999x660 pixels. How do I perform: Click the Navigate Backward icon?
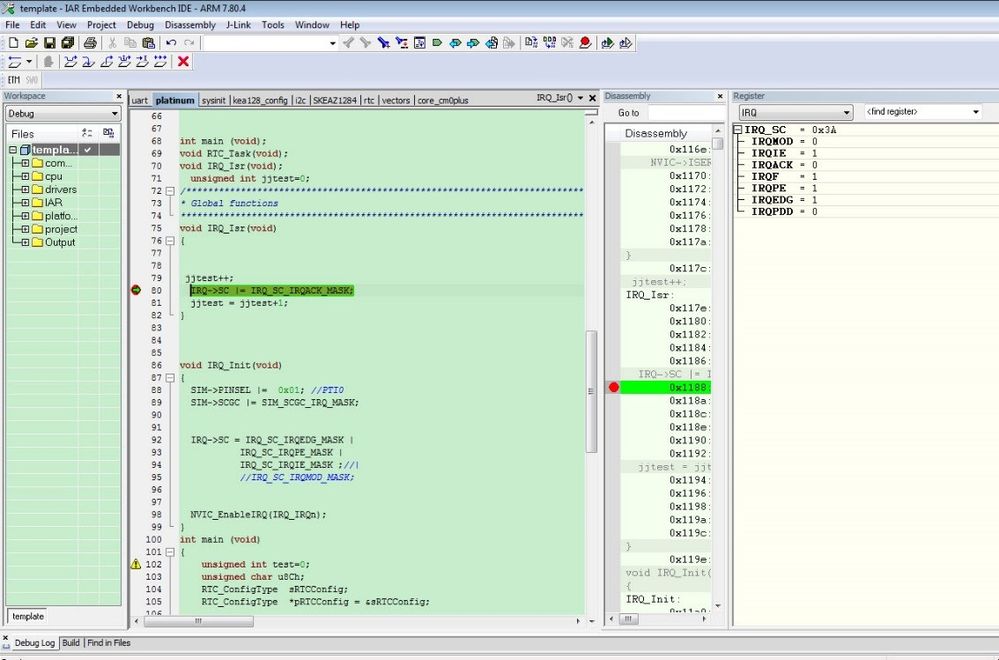[491, 43]
